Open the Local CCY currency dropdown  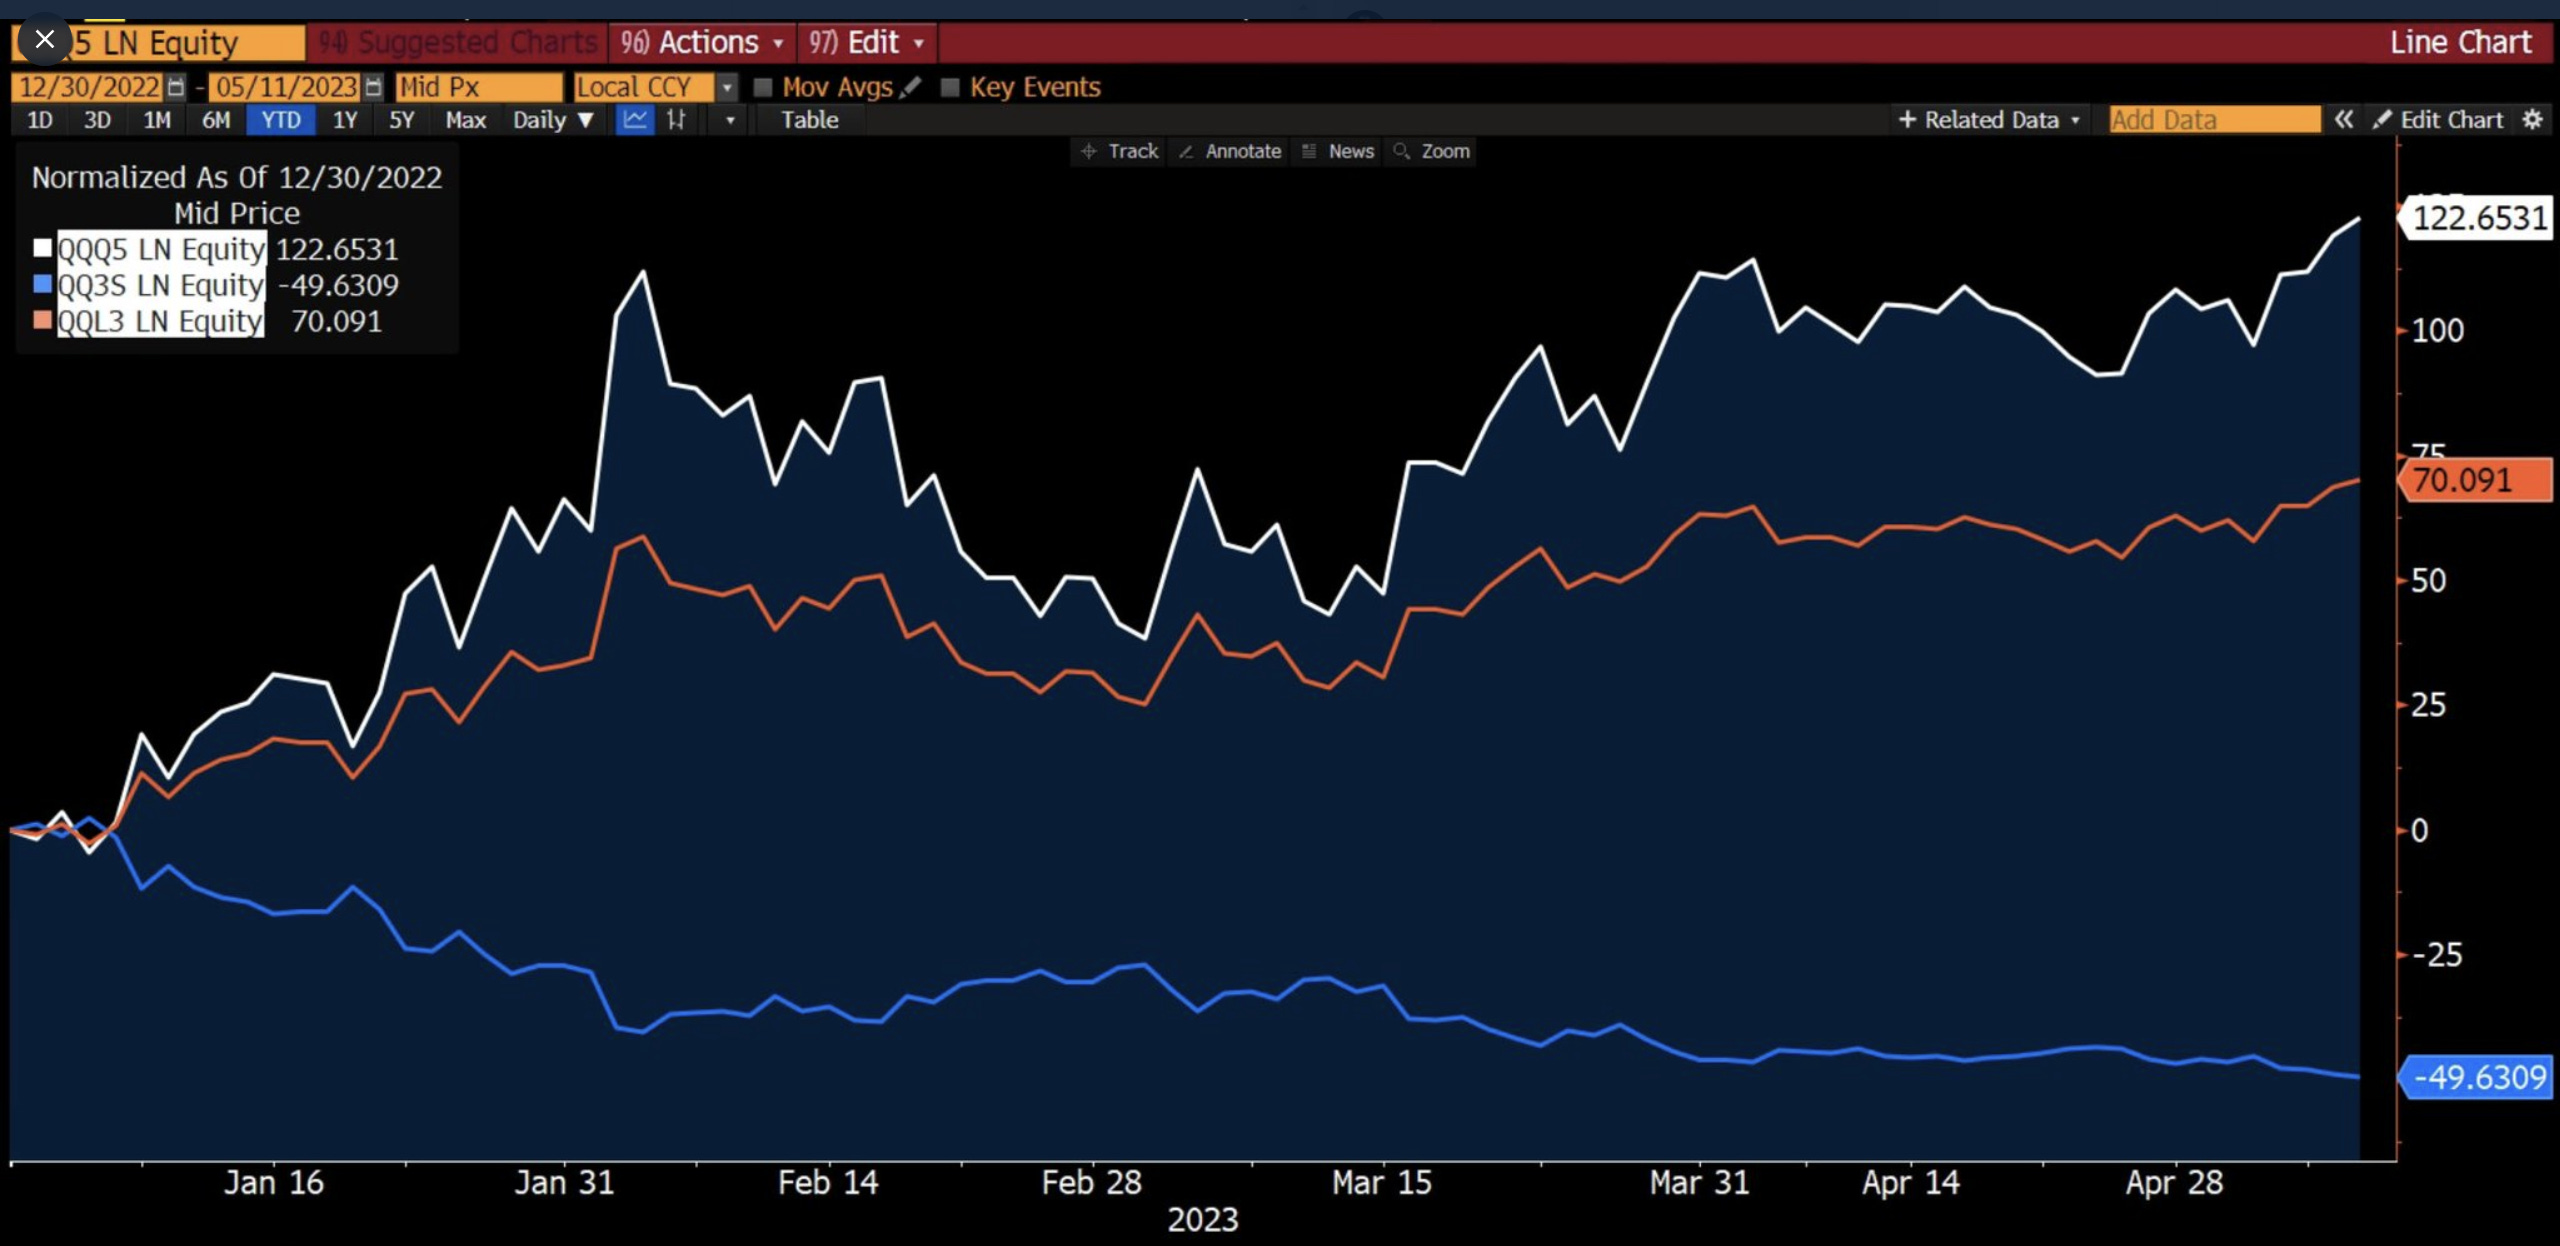coord(727,87)
